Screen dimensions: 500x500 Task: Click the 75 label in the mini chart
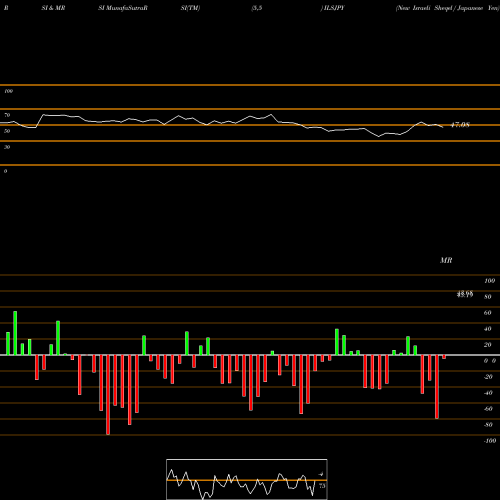[322, 486]
